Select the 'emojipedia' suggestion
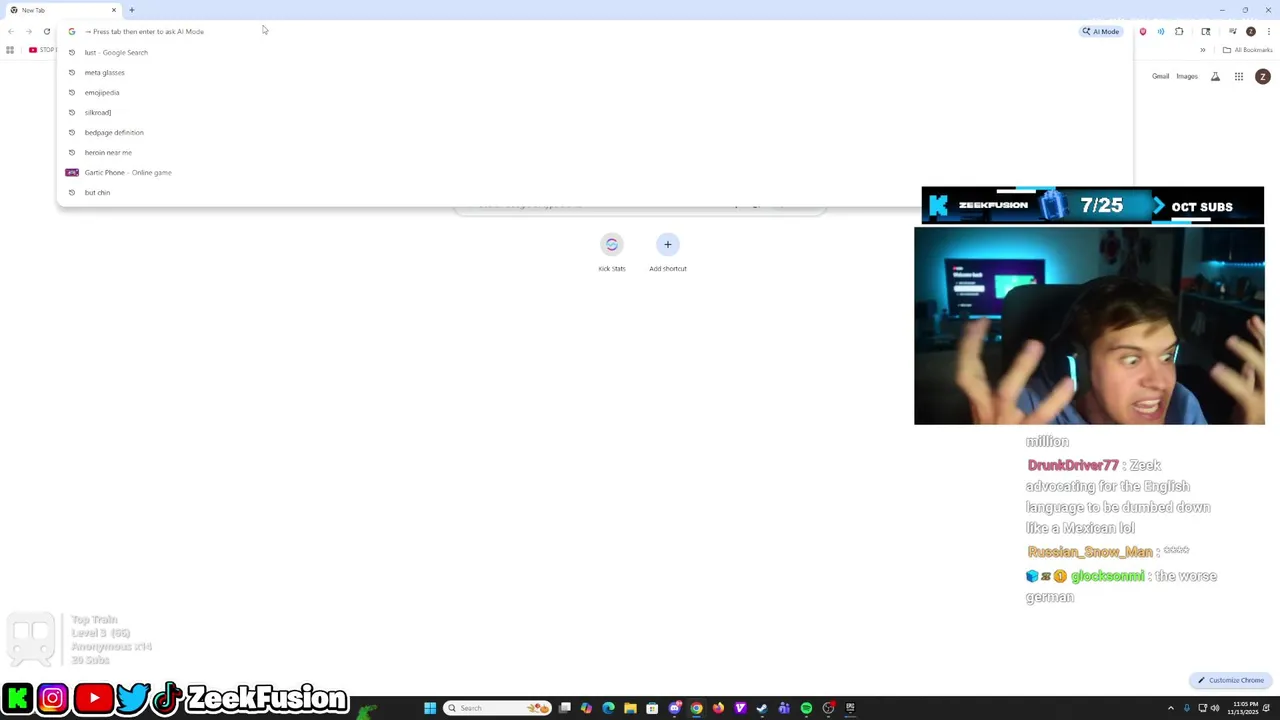Viewport: 1280px width, 720px height. [x=594, y=92]
